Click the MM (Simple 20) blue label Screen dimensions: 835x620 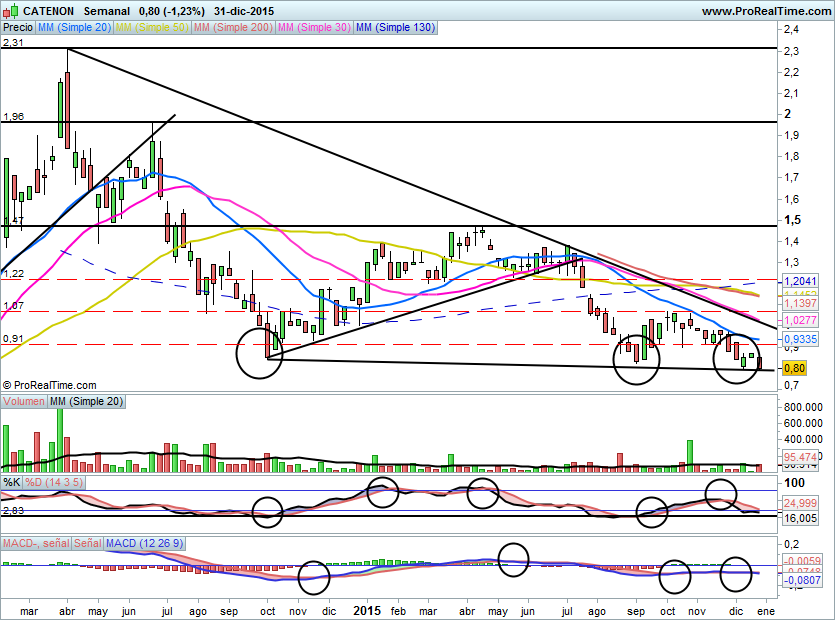point(74,28)
